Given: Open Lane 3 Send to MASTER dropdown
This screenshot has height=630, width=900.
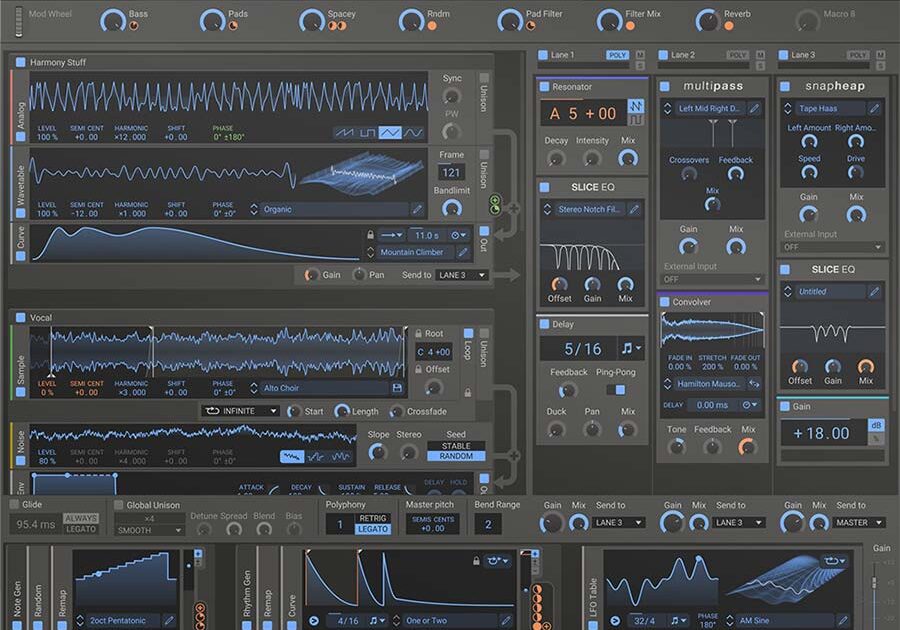Looking at the screenshot, I should (858, 523).
